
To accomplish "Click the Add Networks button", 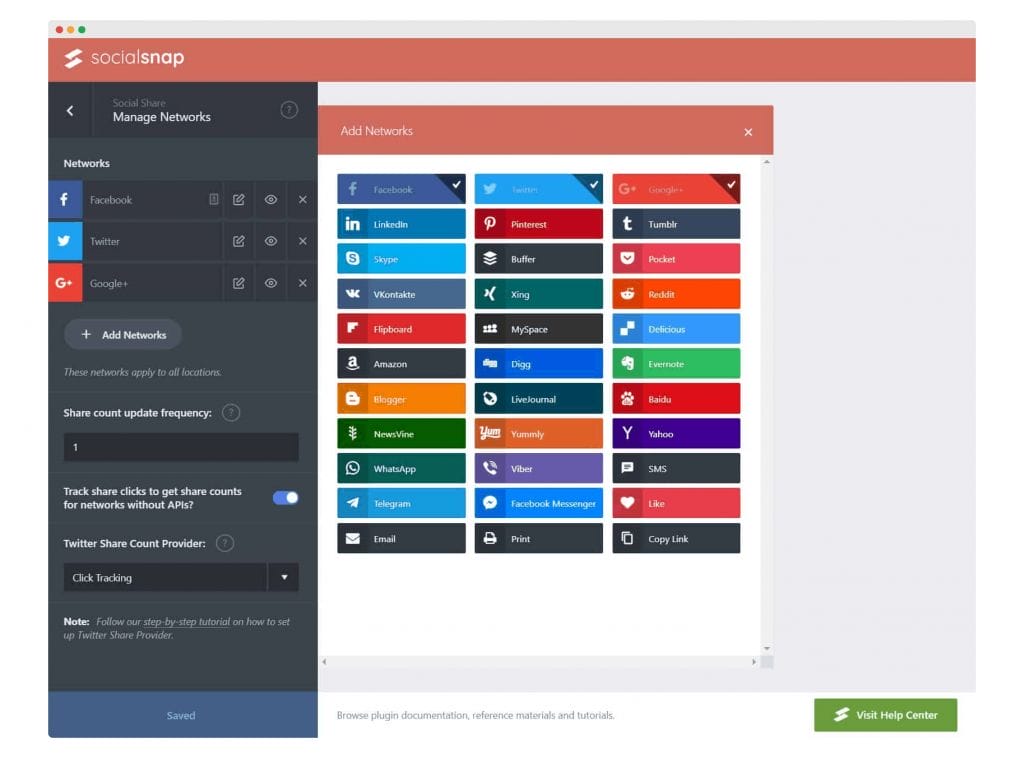I will (123, 334).
